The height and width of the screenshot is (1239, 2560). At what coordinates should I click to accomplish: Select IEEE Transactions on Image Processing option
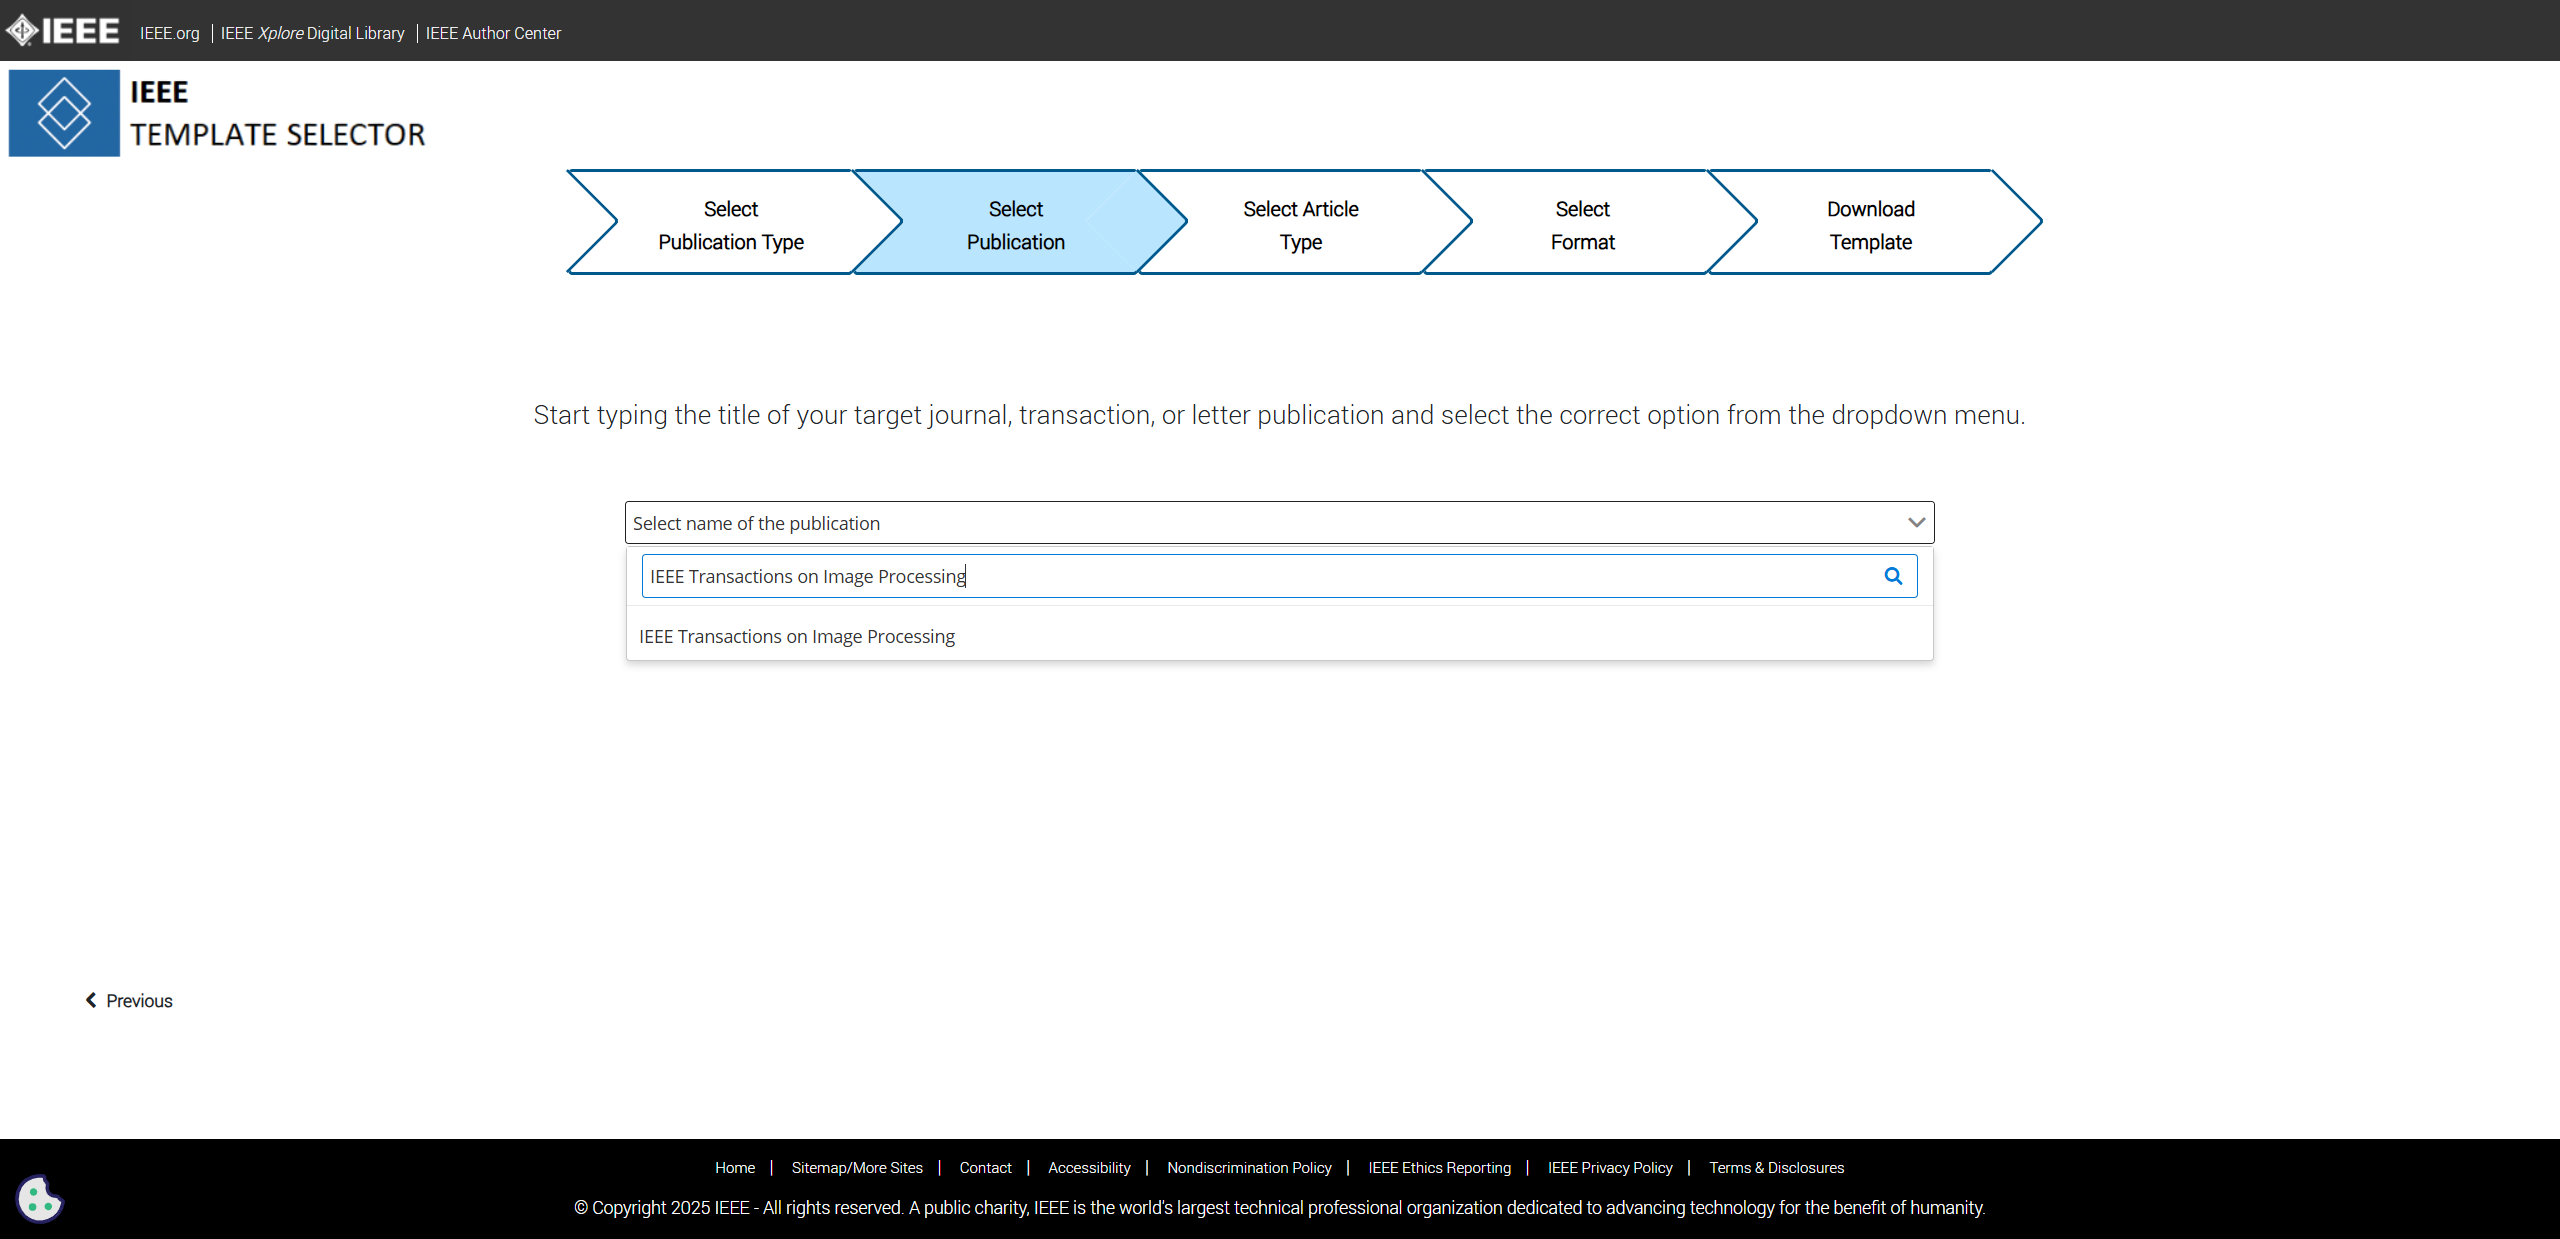click(x=797, y=637)
